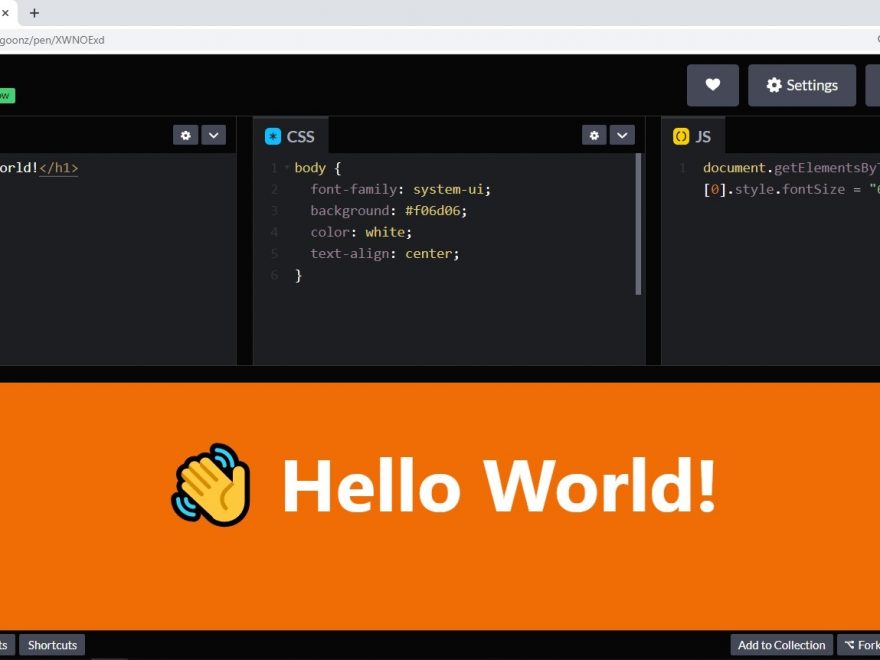Open the HTML editor settings gear
Viewport: 880px width, 660px height.
[x=185, y=135]
